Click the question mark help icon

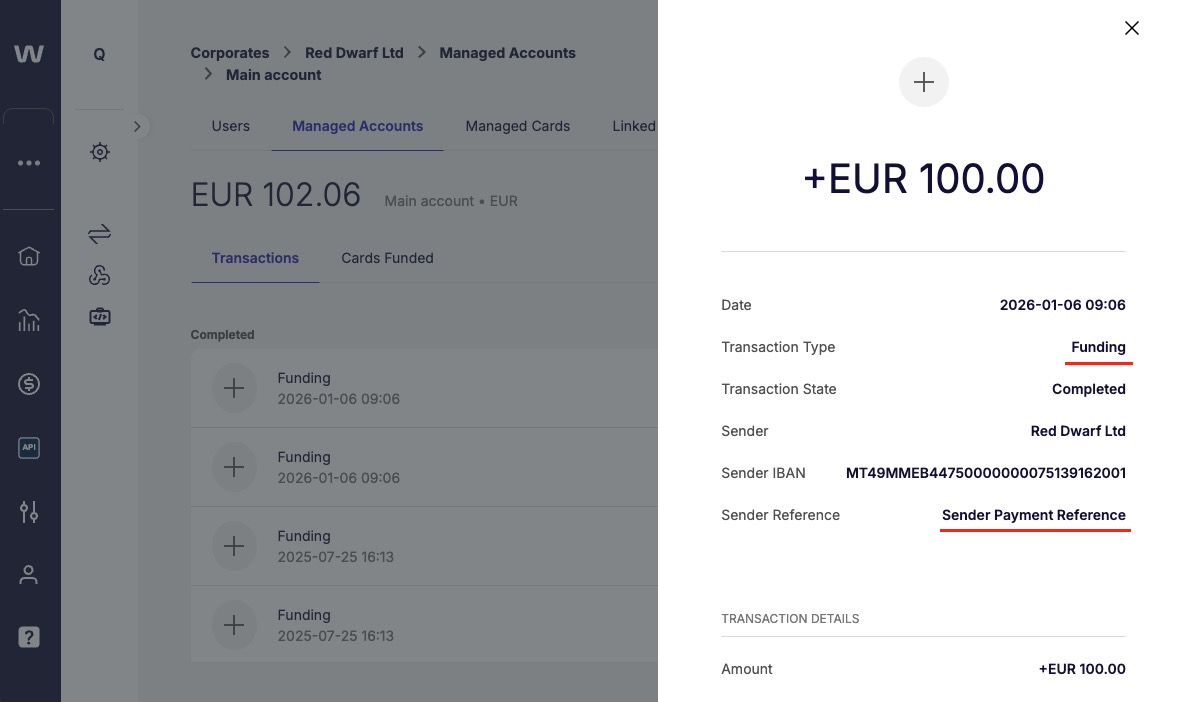click(x=29, y=637)
